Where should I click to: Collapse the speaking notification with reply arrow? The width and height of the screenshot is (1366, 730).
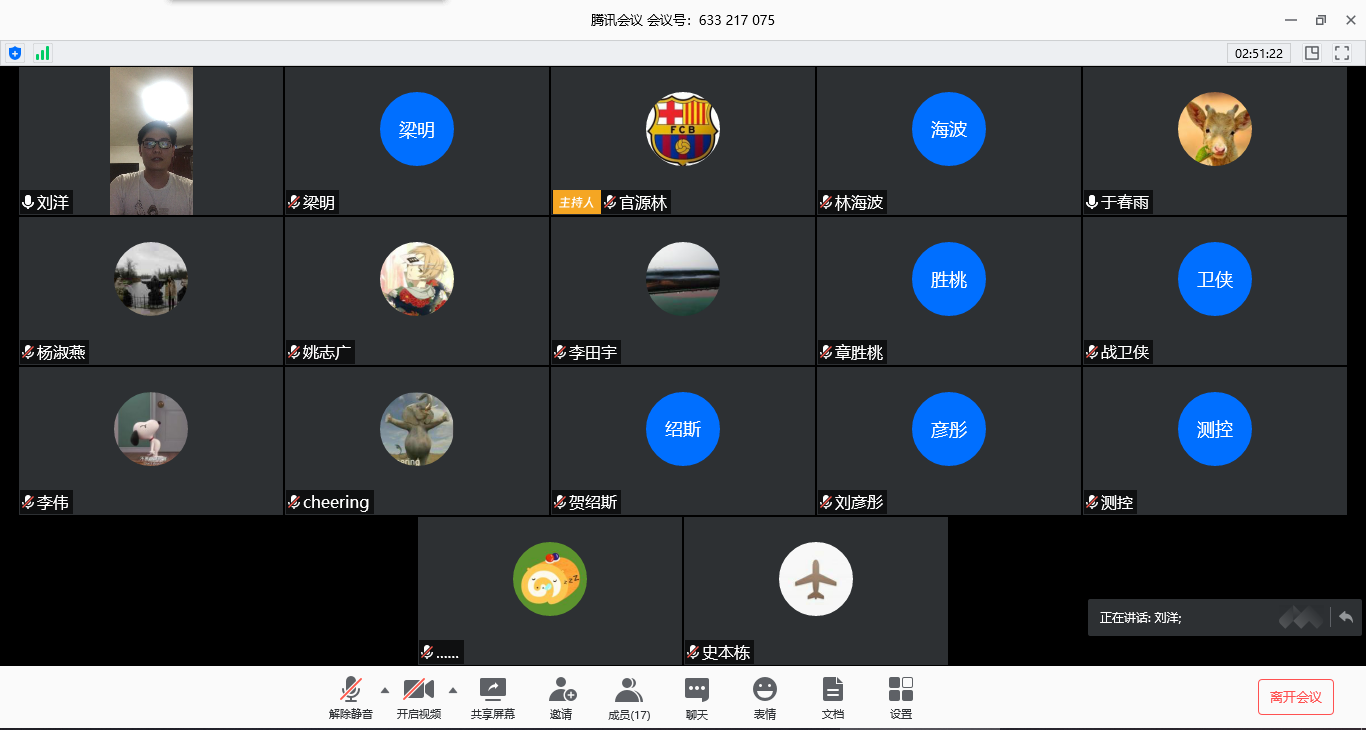[1346, 617]
